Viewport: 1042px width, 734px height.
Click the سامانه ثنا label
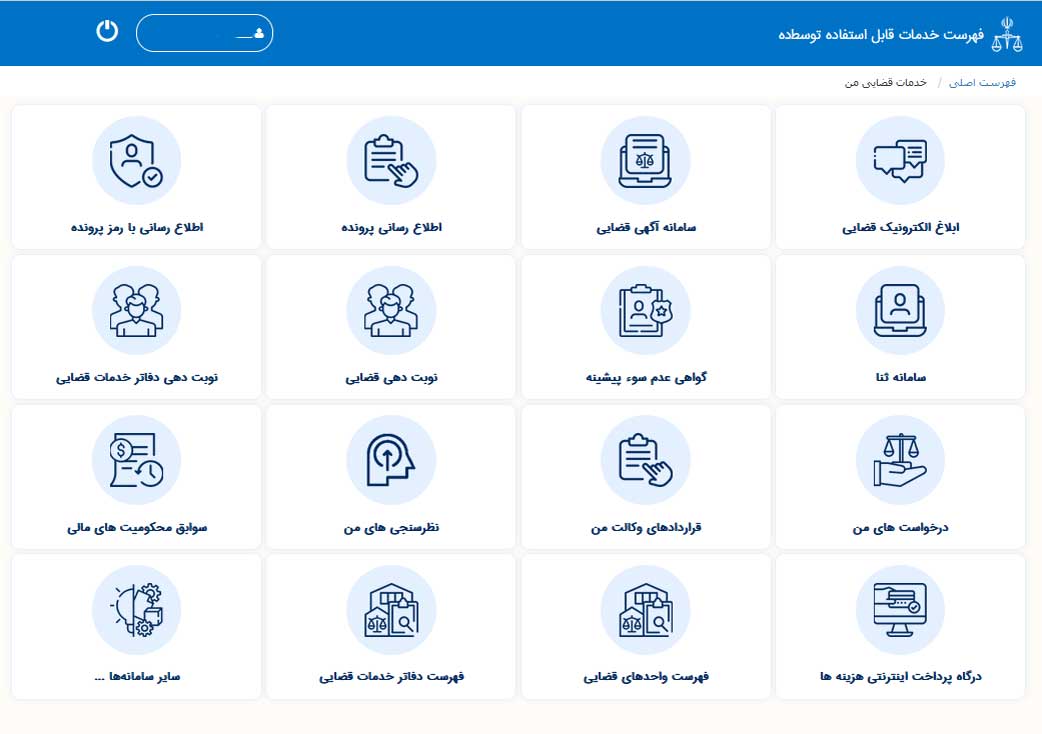coord(900,377)
